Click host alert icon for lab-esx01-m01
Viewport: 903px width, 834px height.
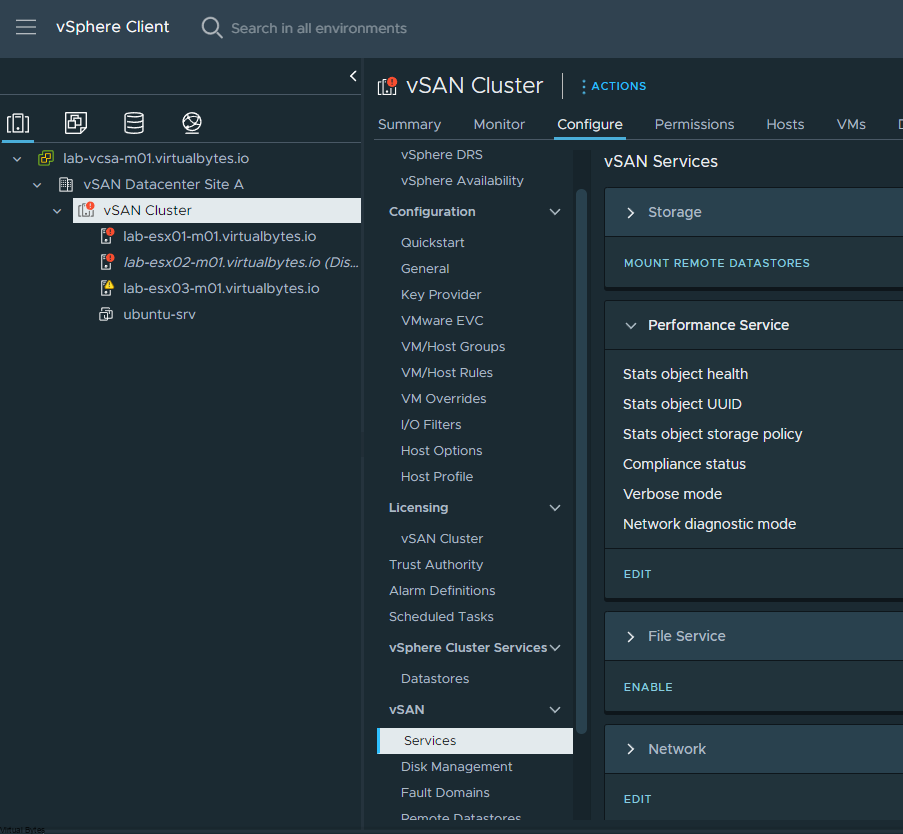tap(107, 236)
